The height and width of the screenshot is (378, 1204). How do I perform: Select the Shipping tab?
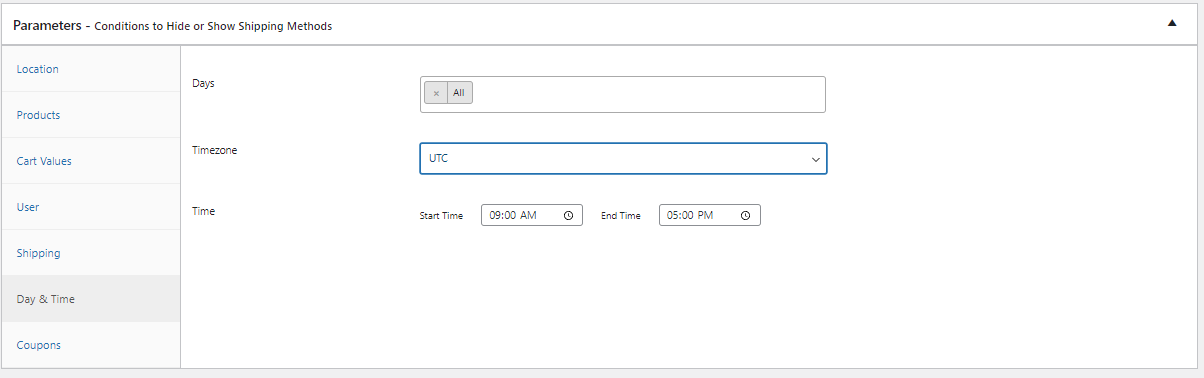(x=91, y=253)
